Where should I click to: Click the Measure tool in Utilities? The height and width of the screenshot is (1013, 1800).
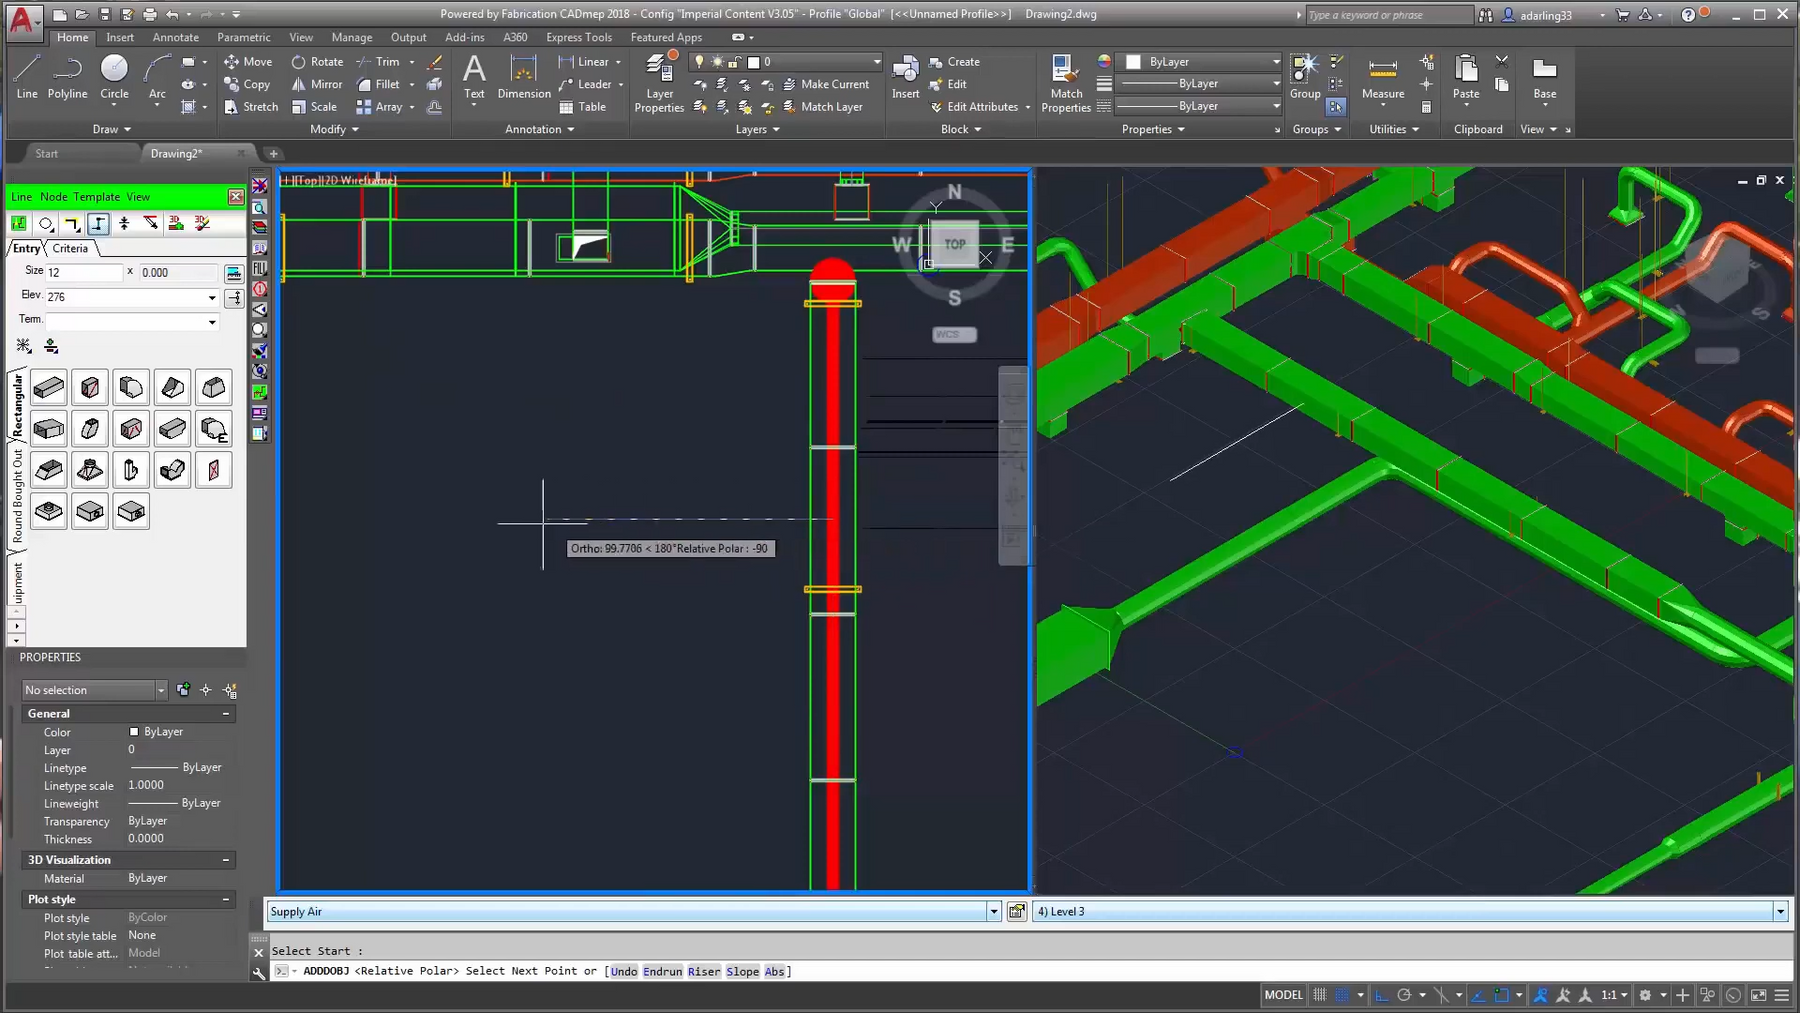[x=1382, y=80]
